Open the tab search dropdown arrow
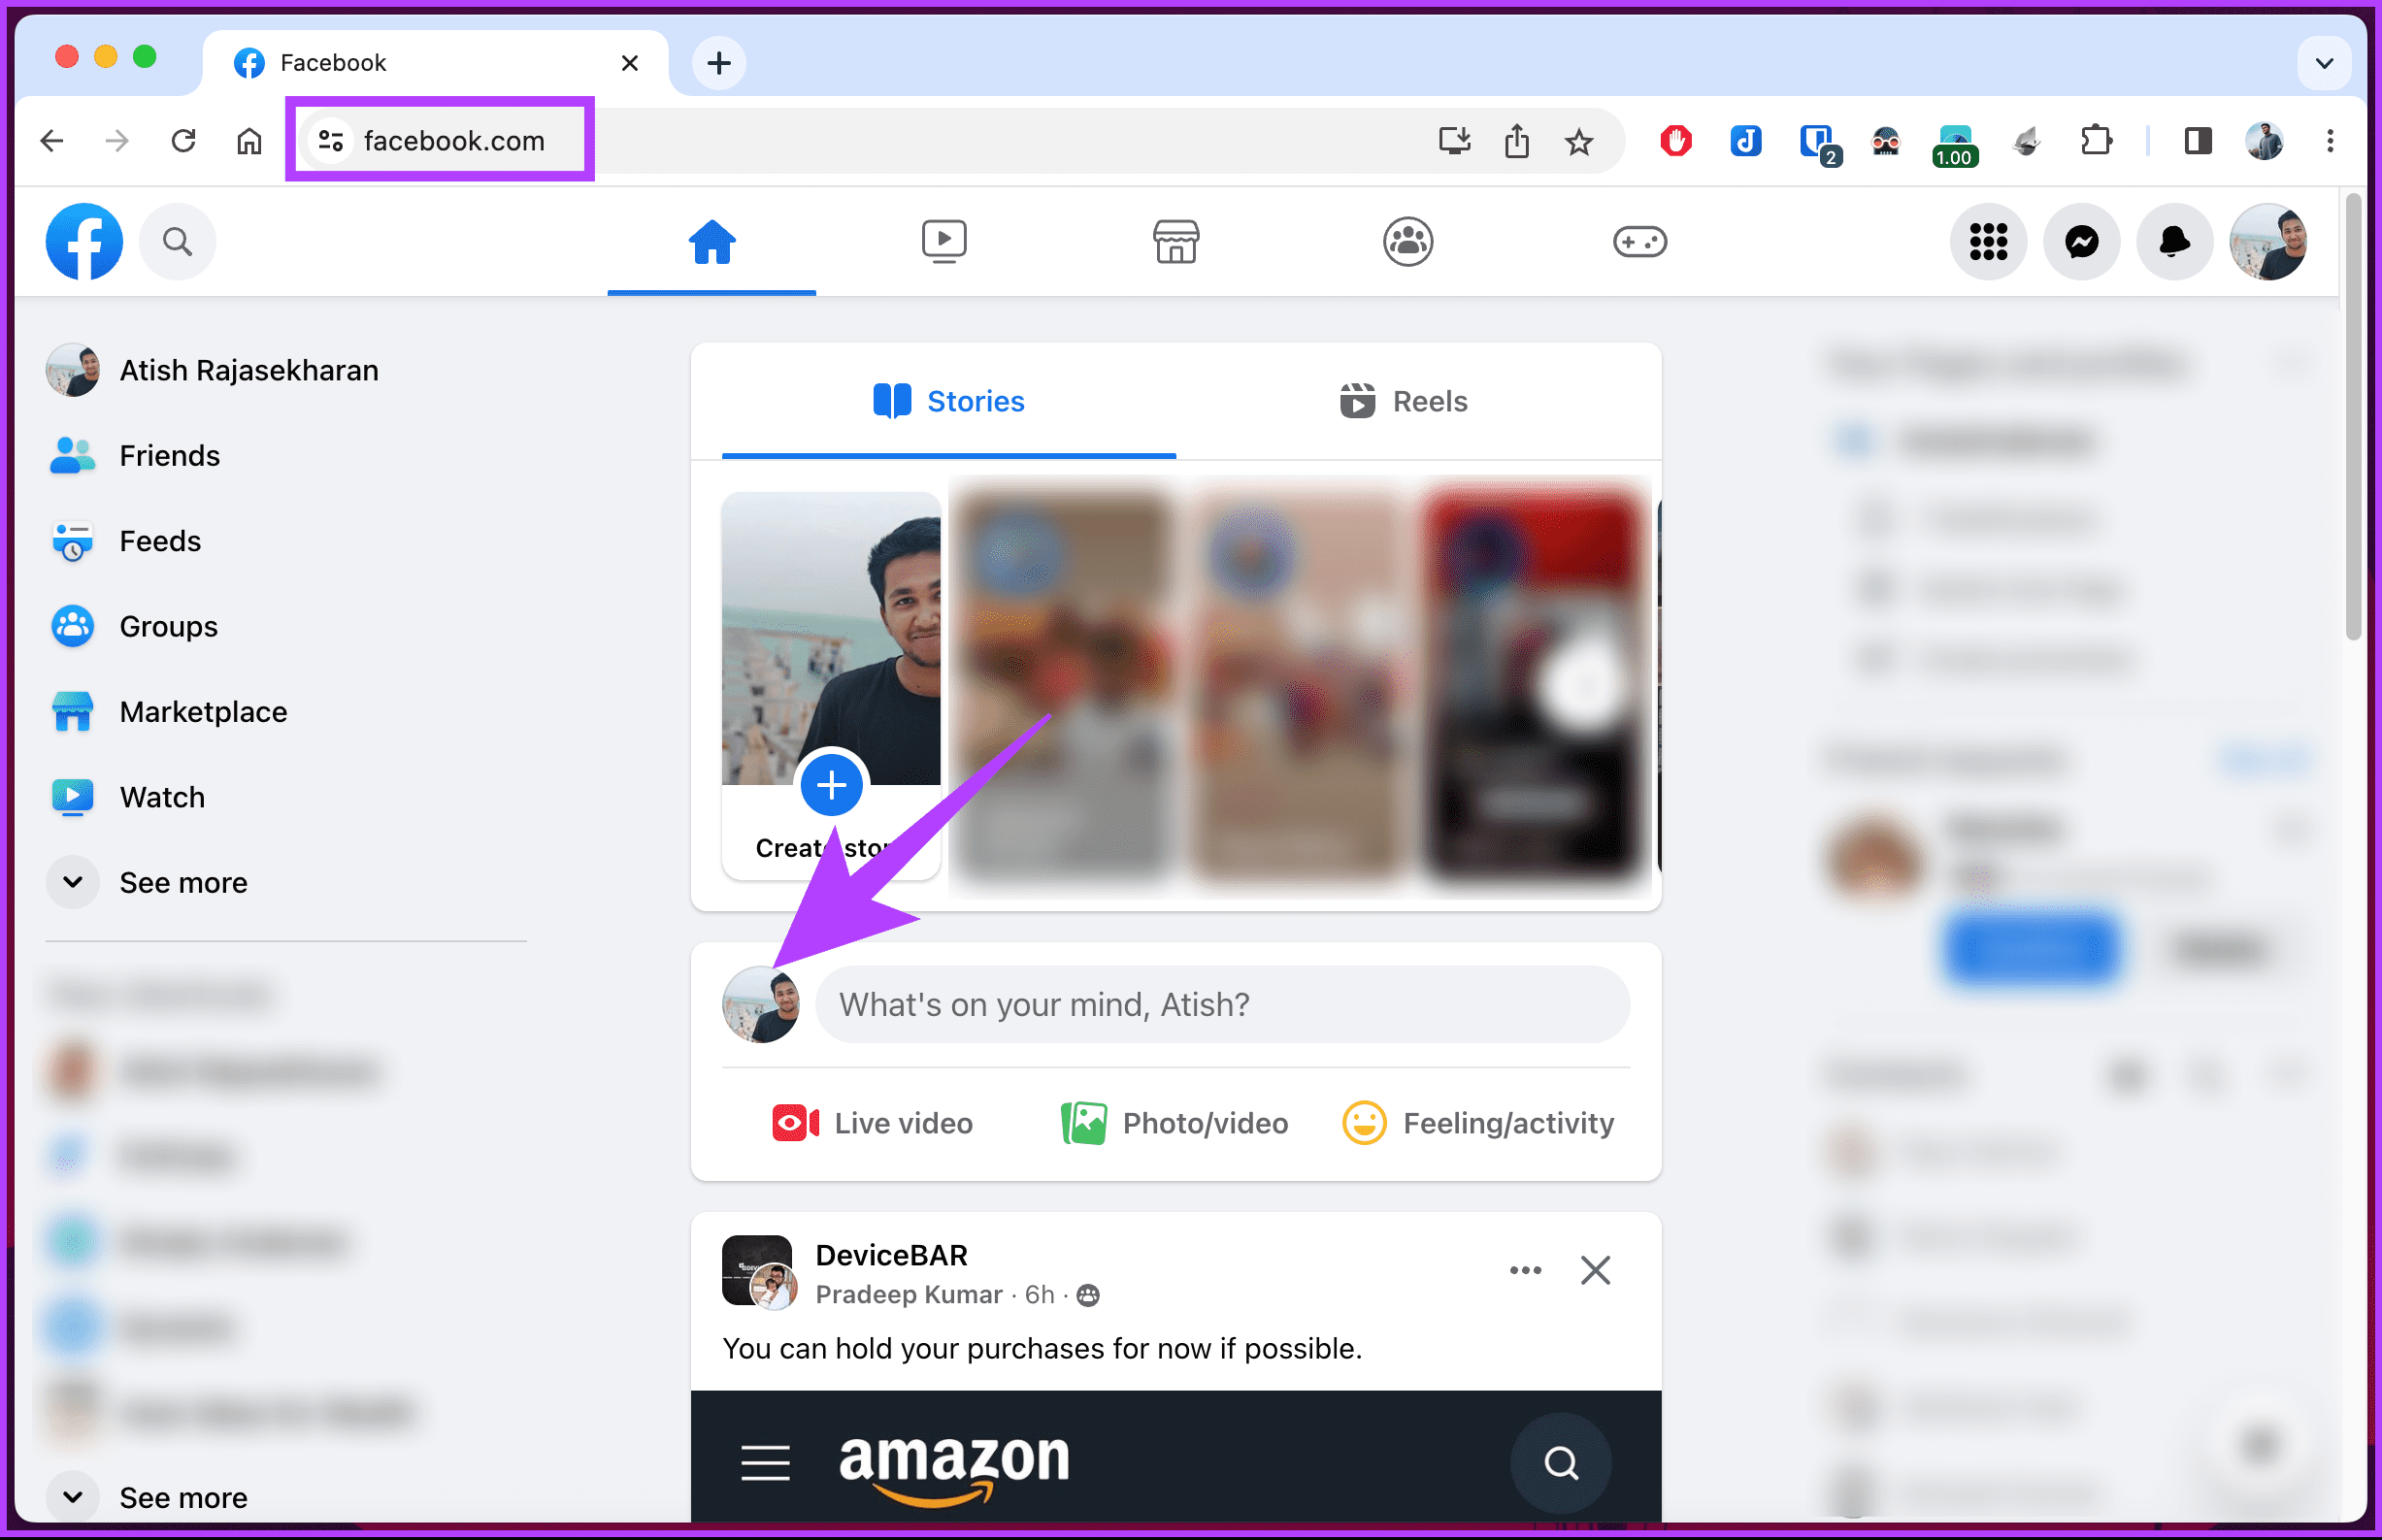This screenshot has height=1540, width=2382. click(x=2324, y=63)
